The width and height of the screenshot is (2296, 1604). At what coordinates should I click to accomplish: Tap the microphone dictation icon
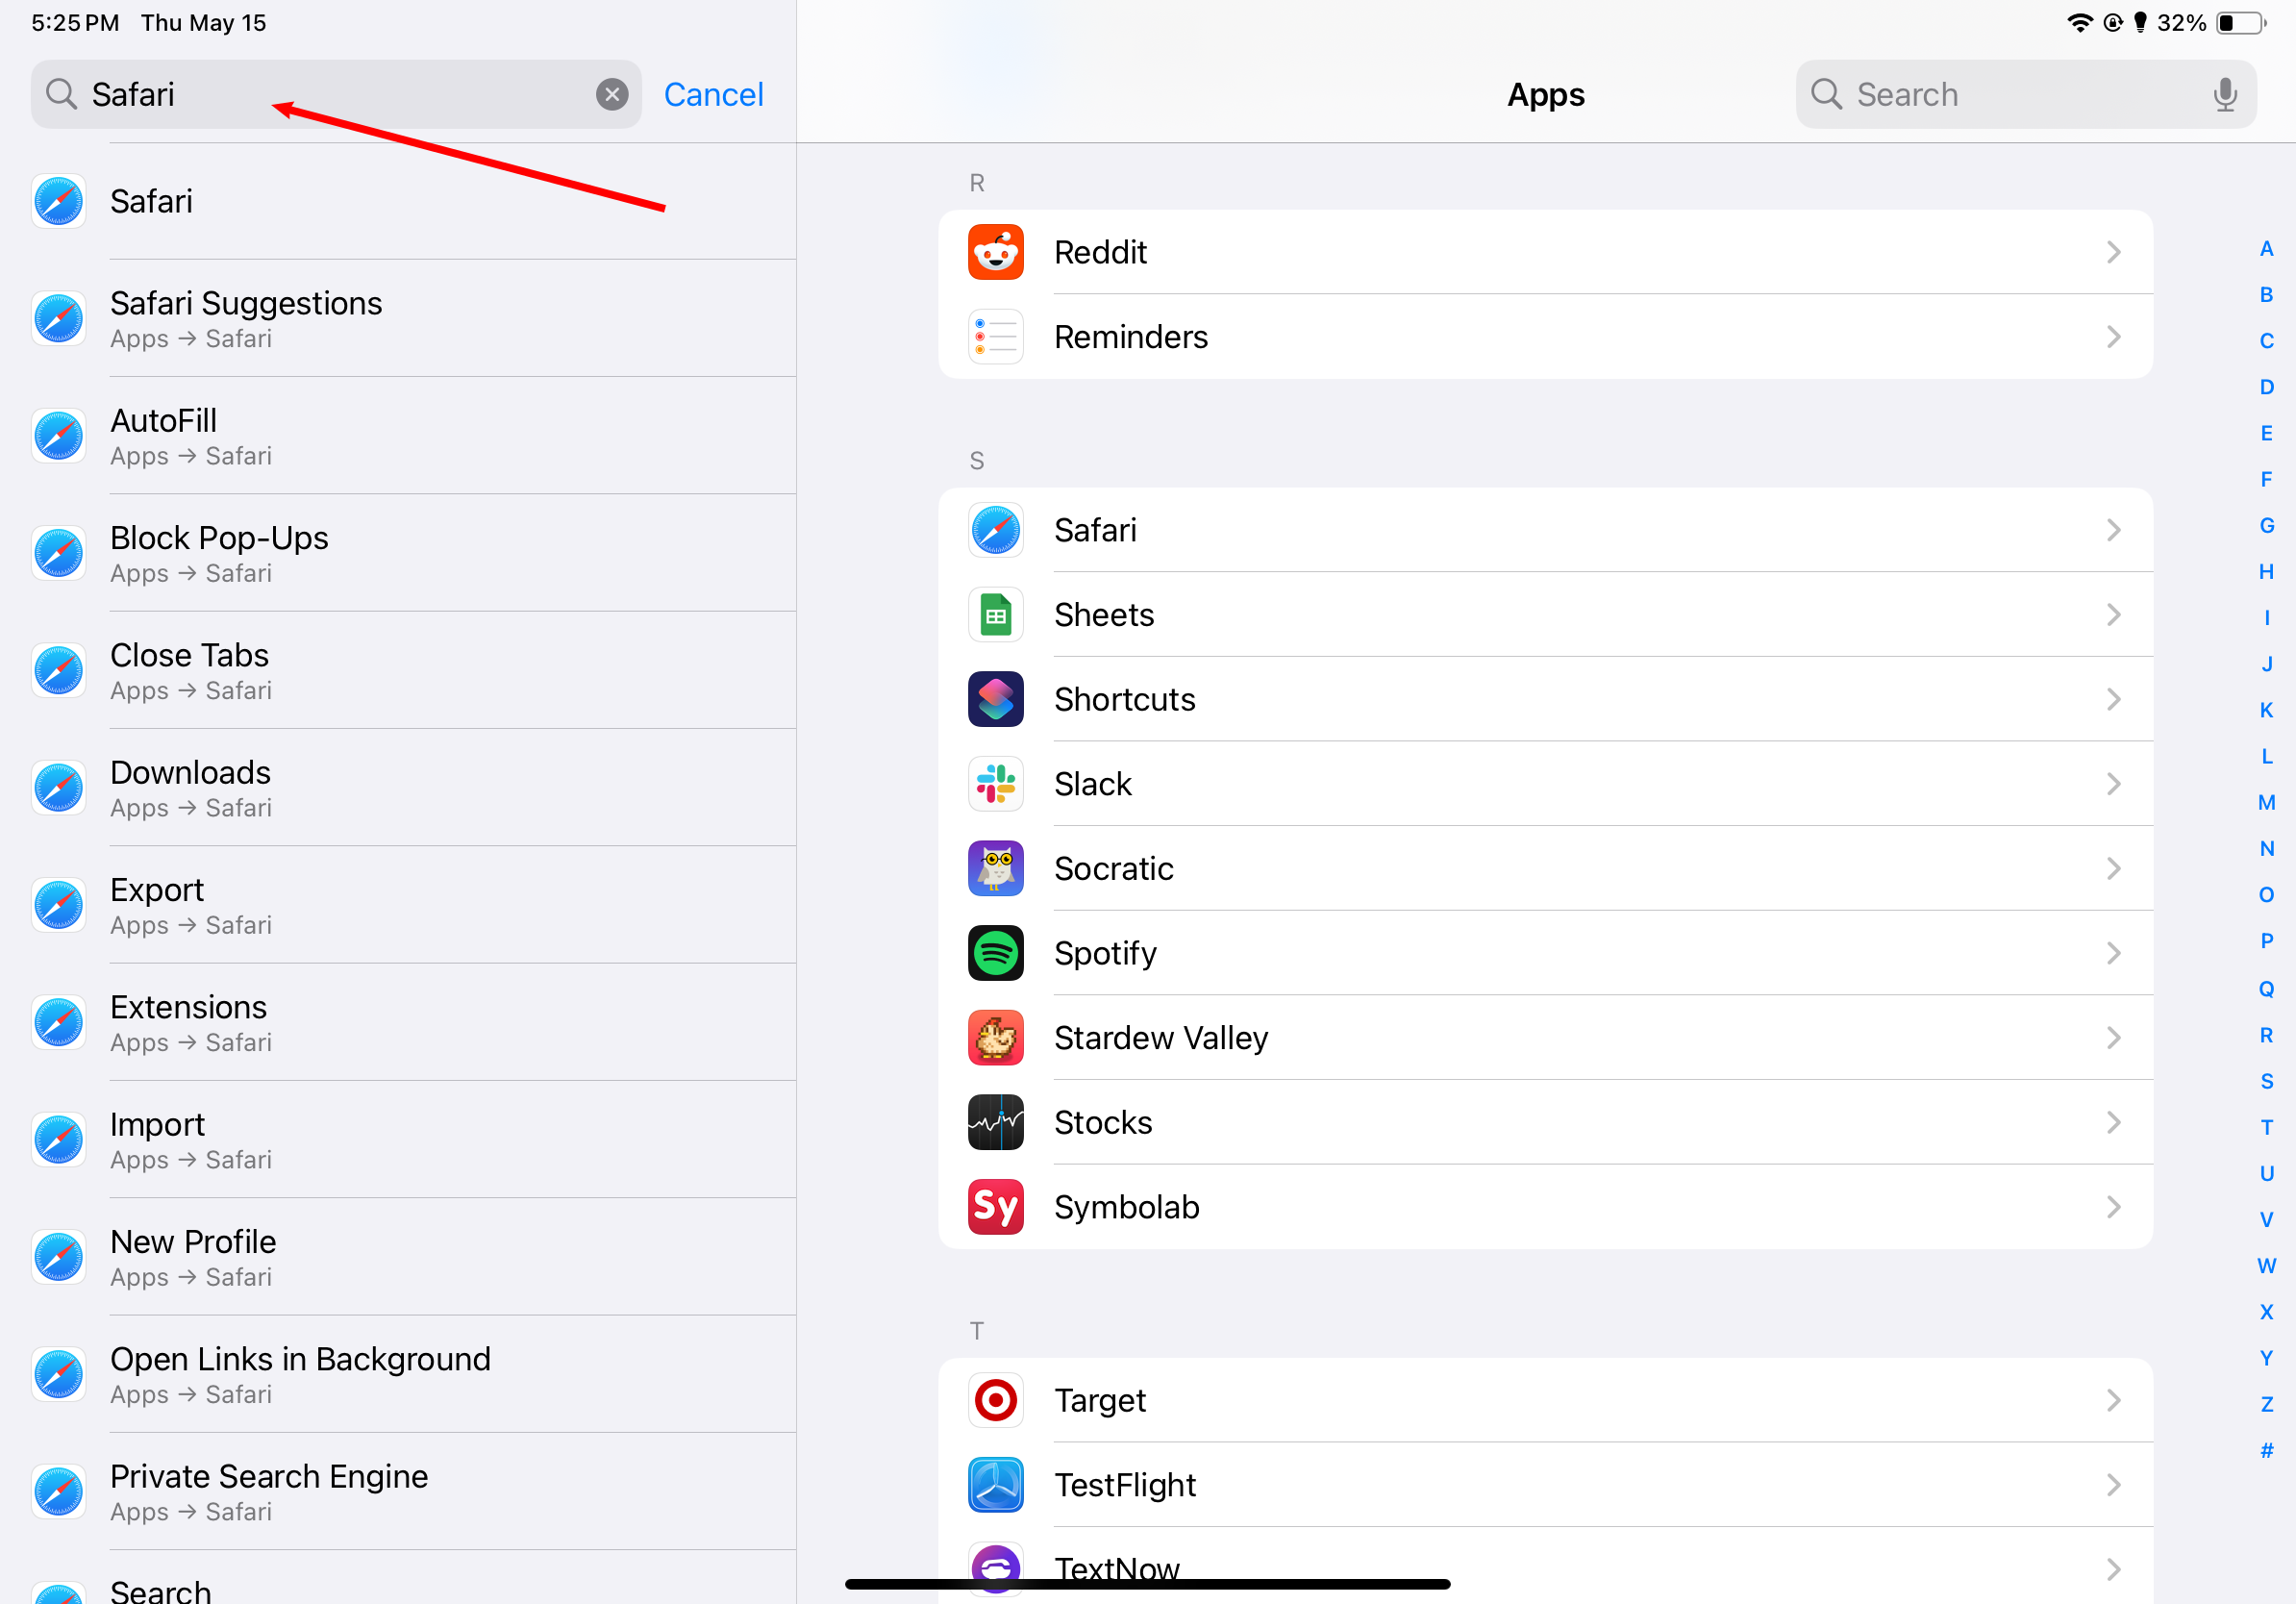[2224, 94]
